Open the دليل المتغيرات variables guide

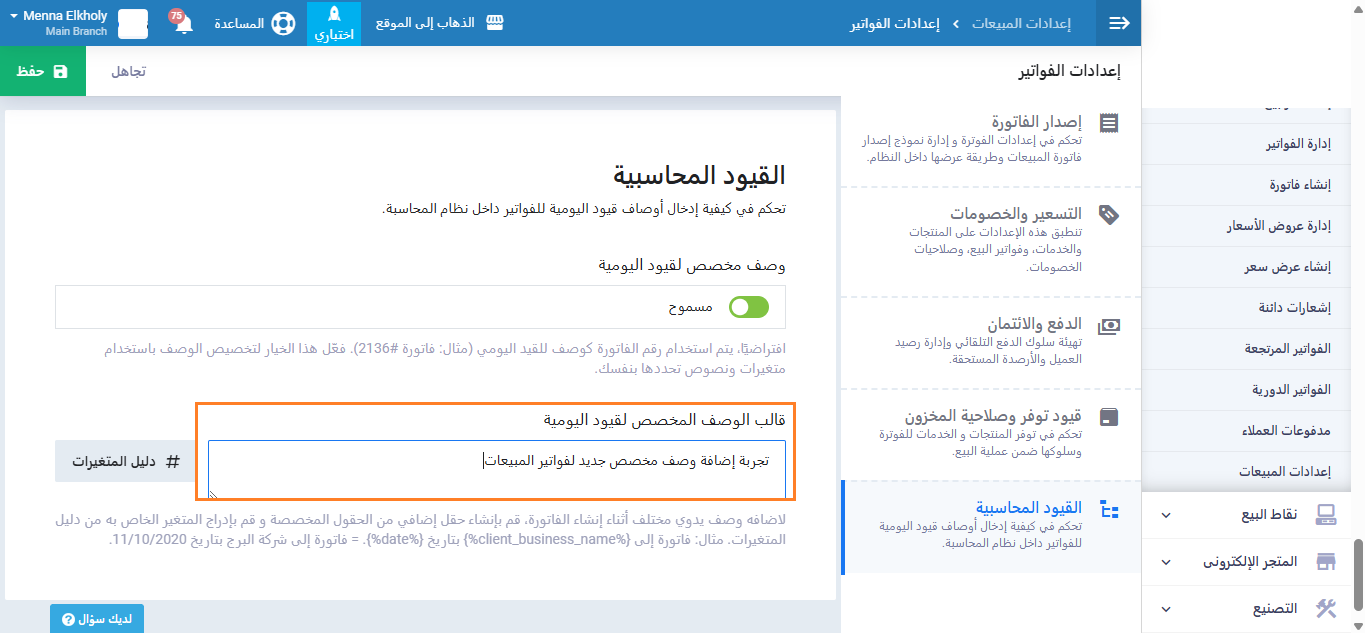pyautogui.click(x=125, y=461)
